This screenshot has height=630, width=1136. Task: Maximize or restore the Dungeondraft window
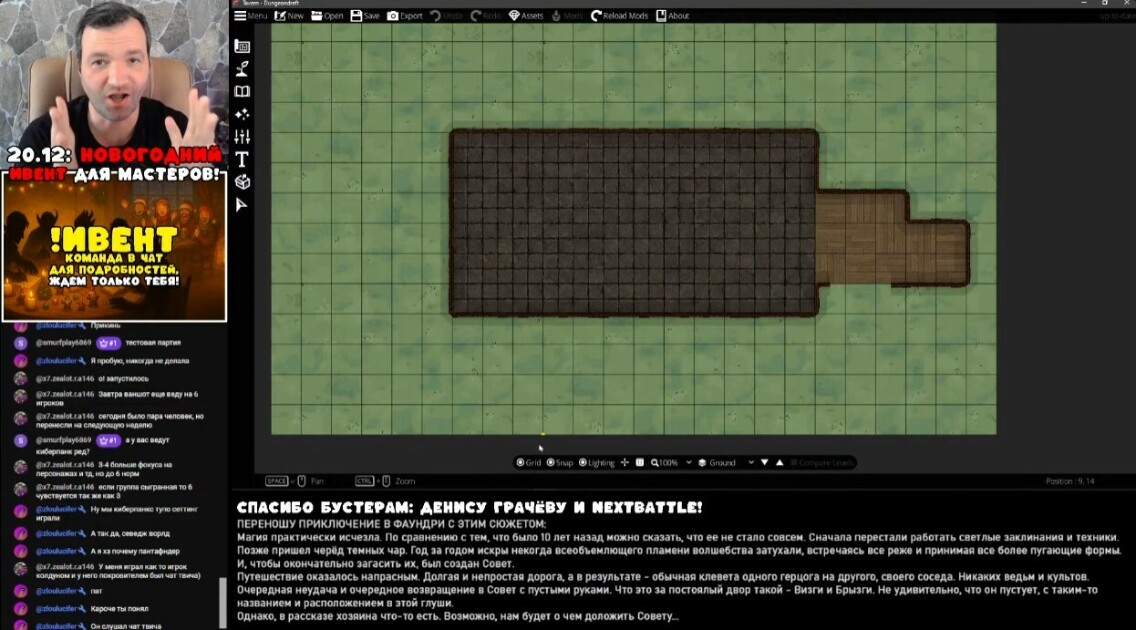1104,4
